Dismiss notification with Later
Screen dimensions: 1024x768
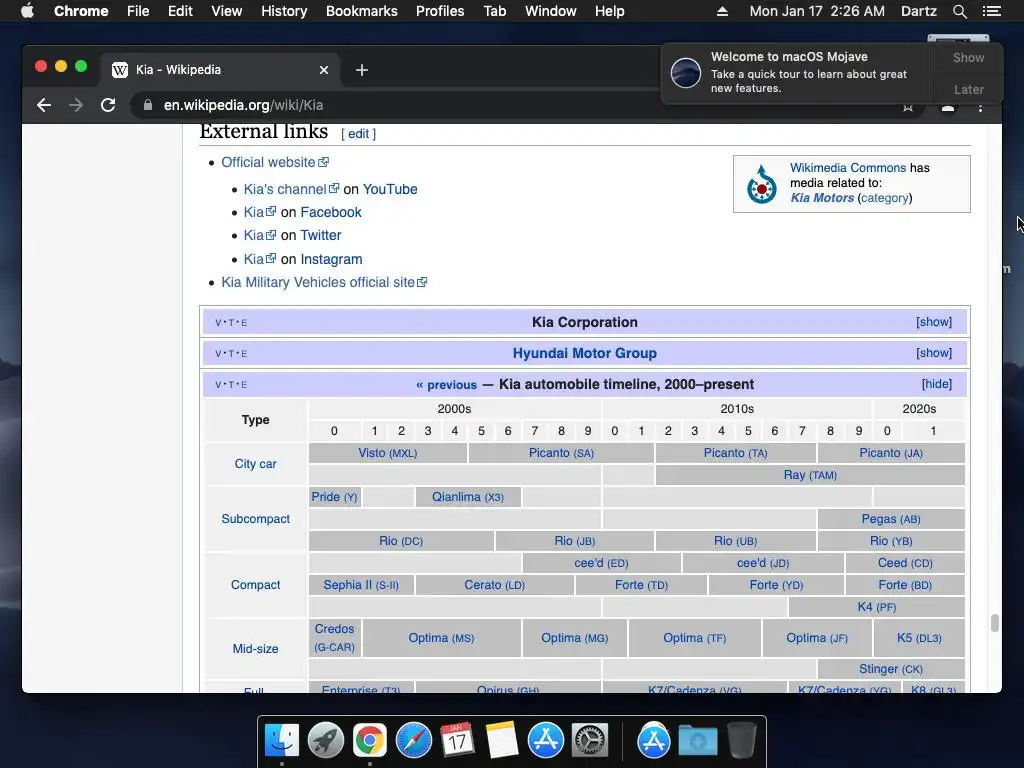pyautogui.click(x=968, y=89)
